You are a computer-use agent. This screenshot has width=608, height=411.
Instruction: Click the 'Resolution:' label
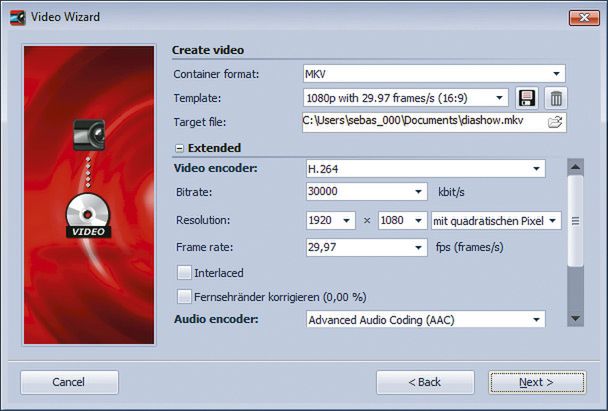coord(203,220)
